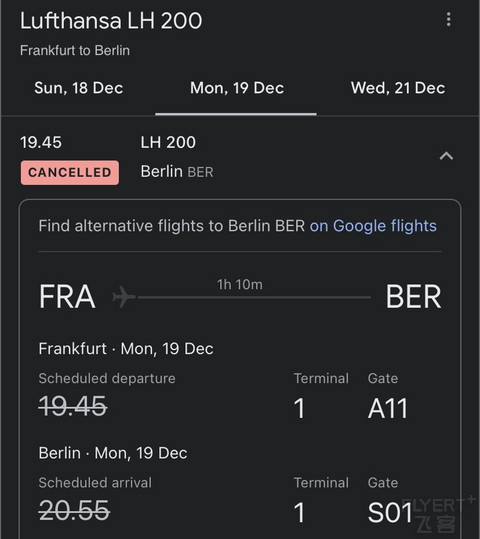Click the struck-through 20.55 arrival time

tap(74, 510)
